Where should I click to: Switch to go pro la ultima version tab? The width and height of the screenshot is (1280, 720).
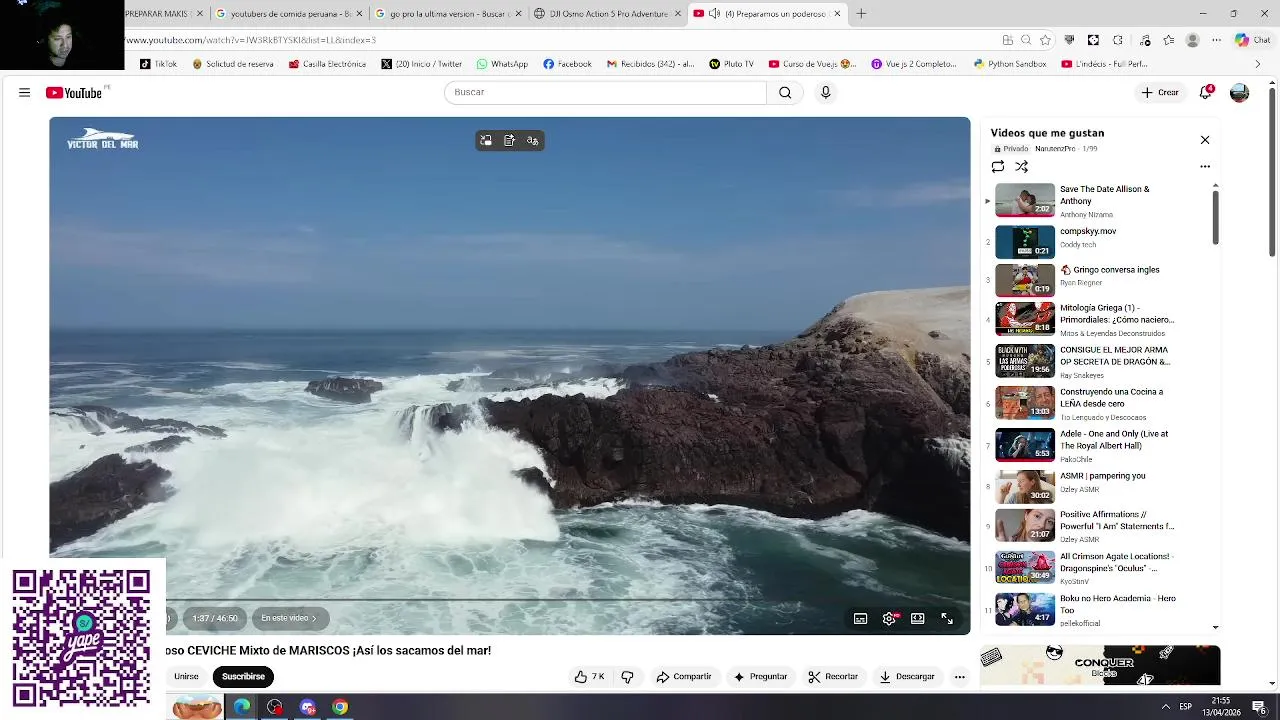pyautogui.click(x=447, y=14)
